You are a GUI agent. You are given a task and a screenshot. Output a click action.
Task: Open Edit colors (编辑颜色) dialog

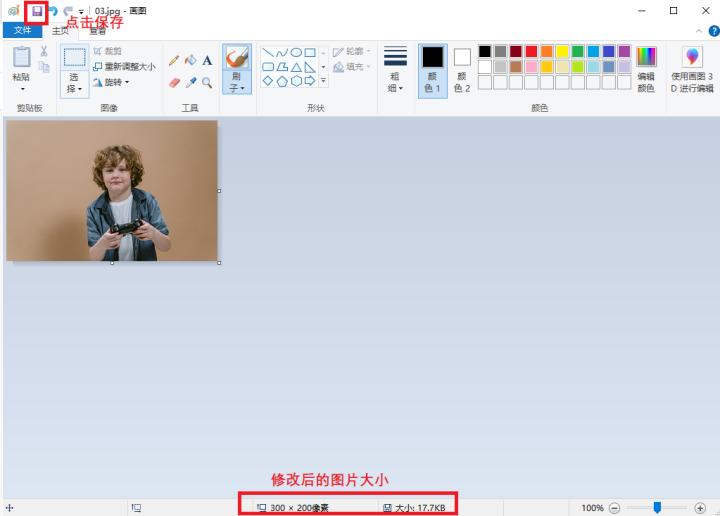646,70
